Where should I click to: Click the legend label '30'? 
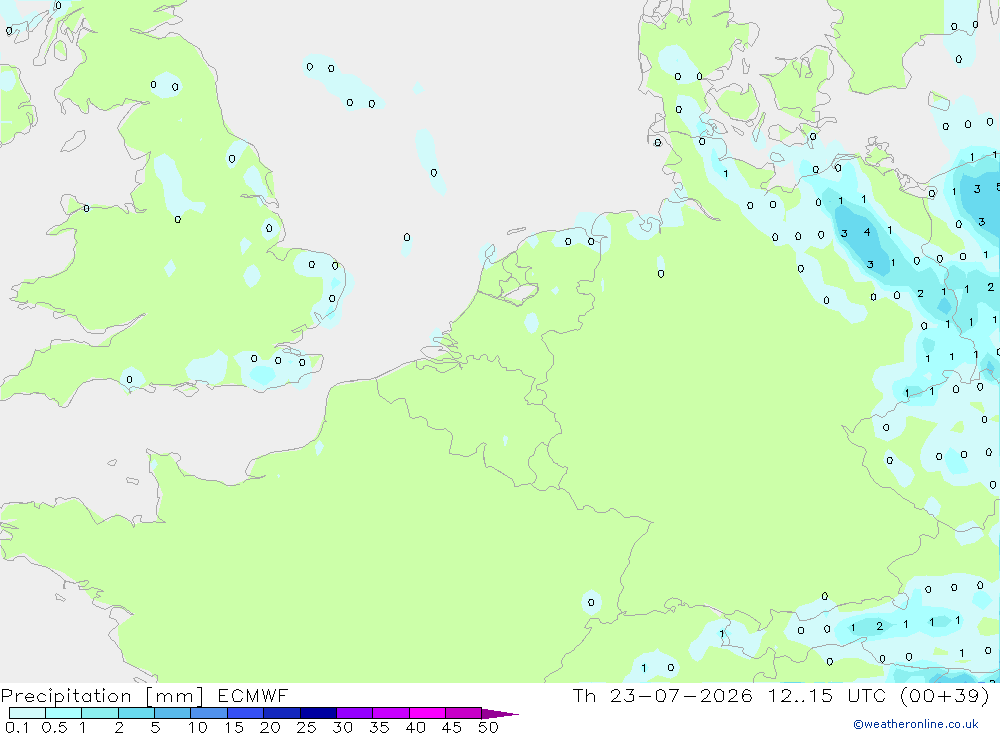pyautogui.click(x=343, y=727)
